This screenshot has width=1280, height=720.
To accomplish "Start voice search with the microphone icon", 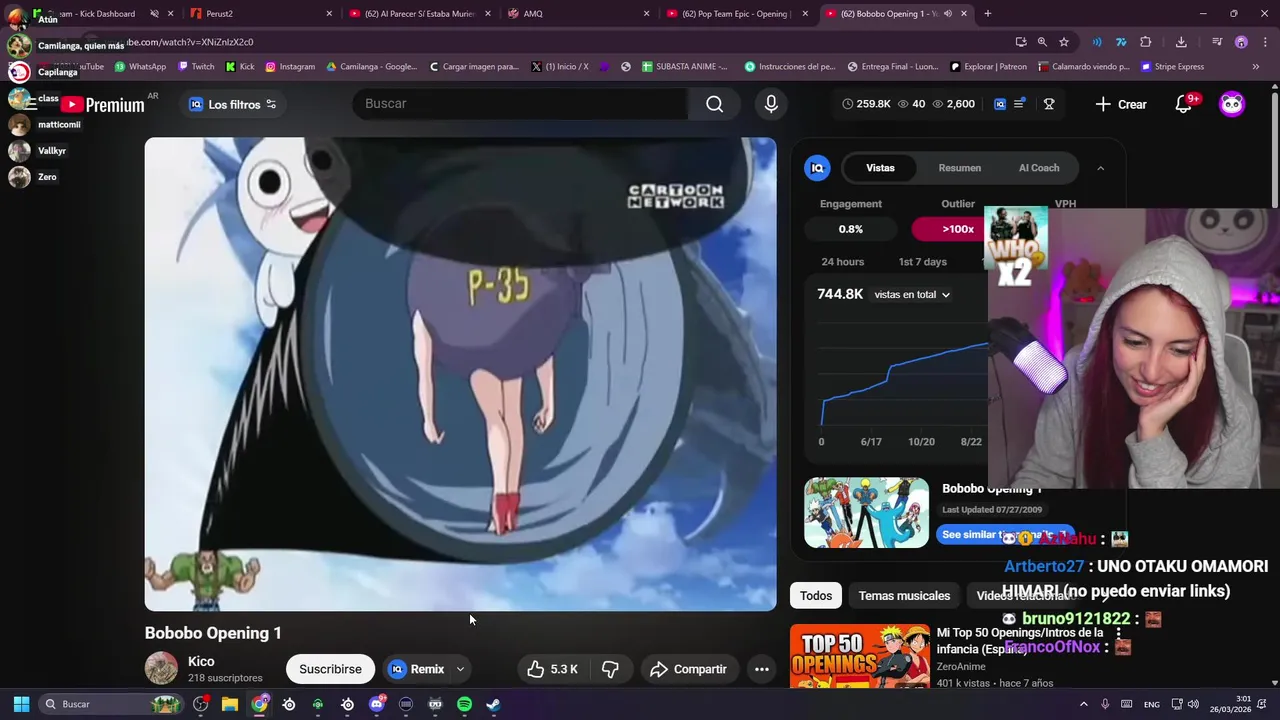I will 771,104.
